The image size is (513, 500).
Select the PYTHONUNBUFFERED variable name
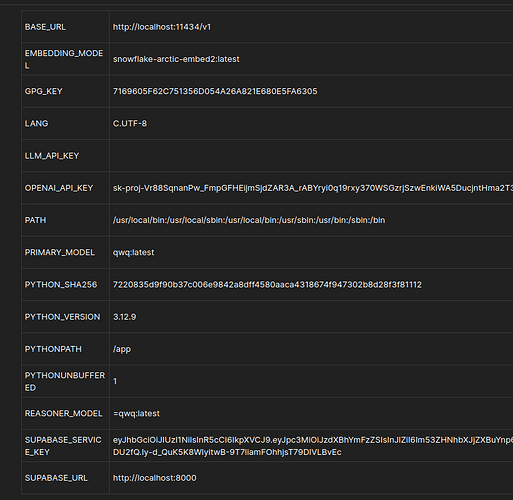[x=65, y=381]
